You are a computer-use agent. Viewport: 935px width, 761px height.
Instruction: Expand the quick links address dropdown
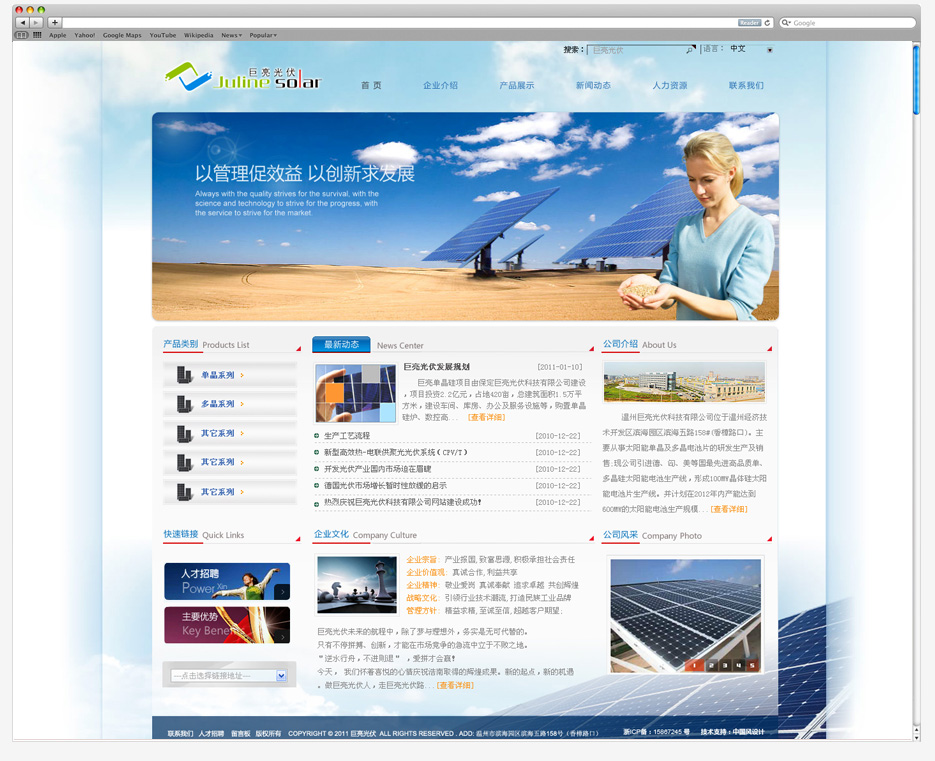pyautogui.click(x=281, y=676)
